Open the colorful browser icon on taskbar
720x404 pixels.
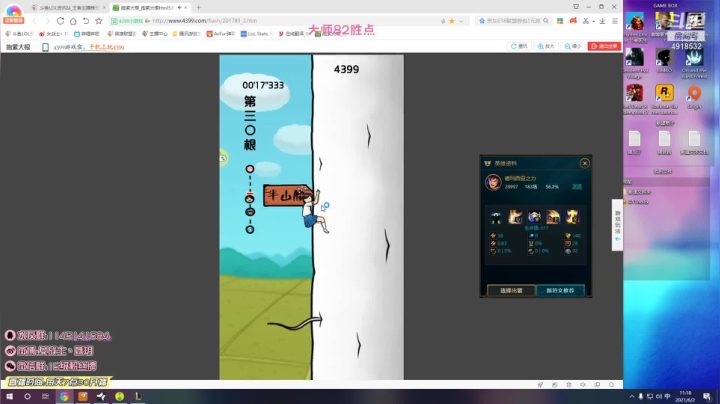[64, 396]
